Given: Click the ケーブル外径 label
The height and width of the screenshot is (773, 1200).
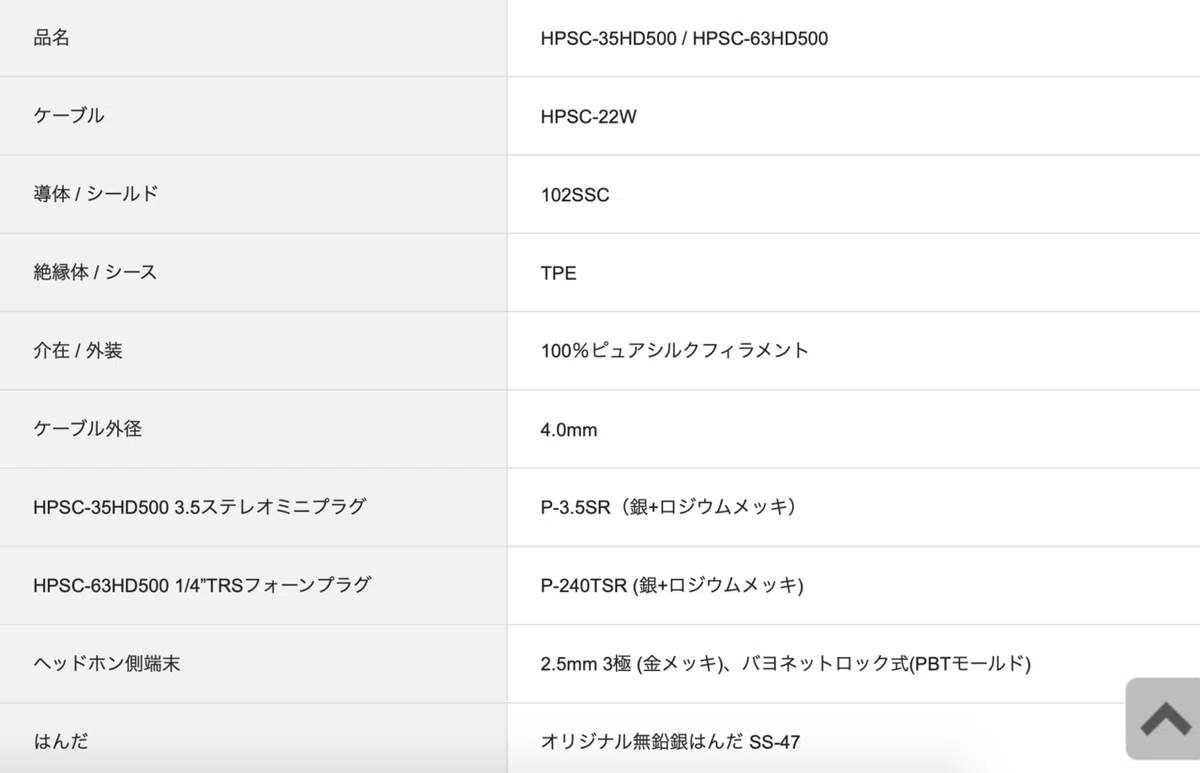Looking at the screenshot, I should click(x=87, y=428).
